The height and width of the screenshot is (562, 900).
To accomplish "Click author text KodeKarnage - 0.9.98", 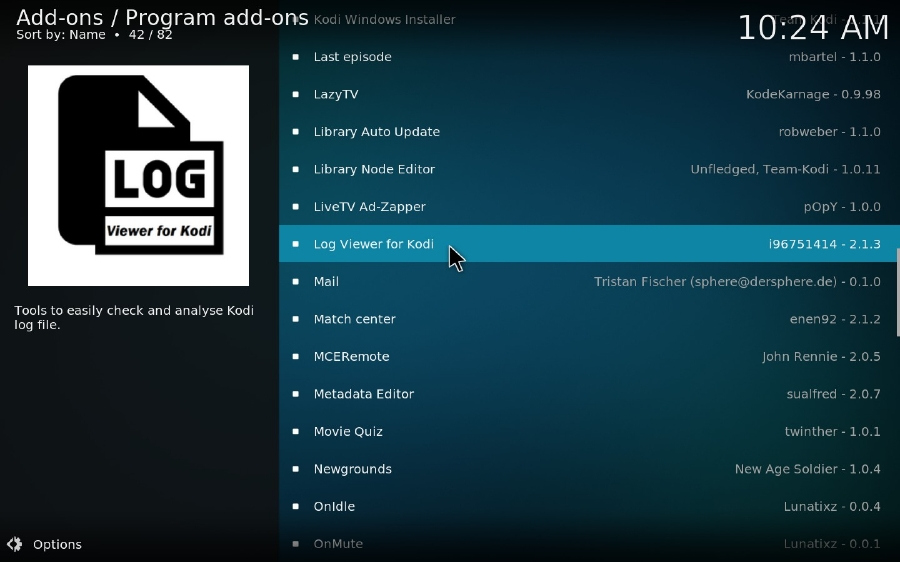I will [813, 94].
